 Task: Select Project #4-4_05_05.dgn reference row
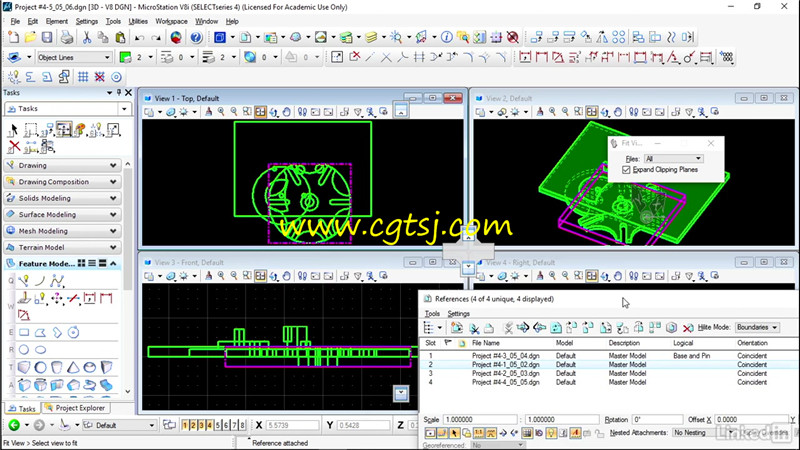609,382
